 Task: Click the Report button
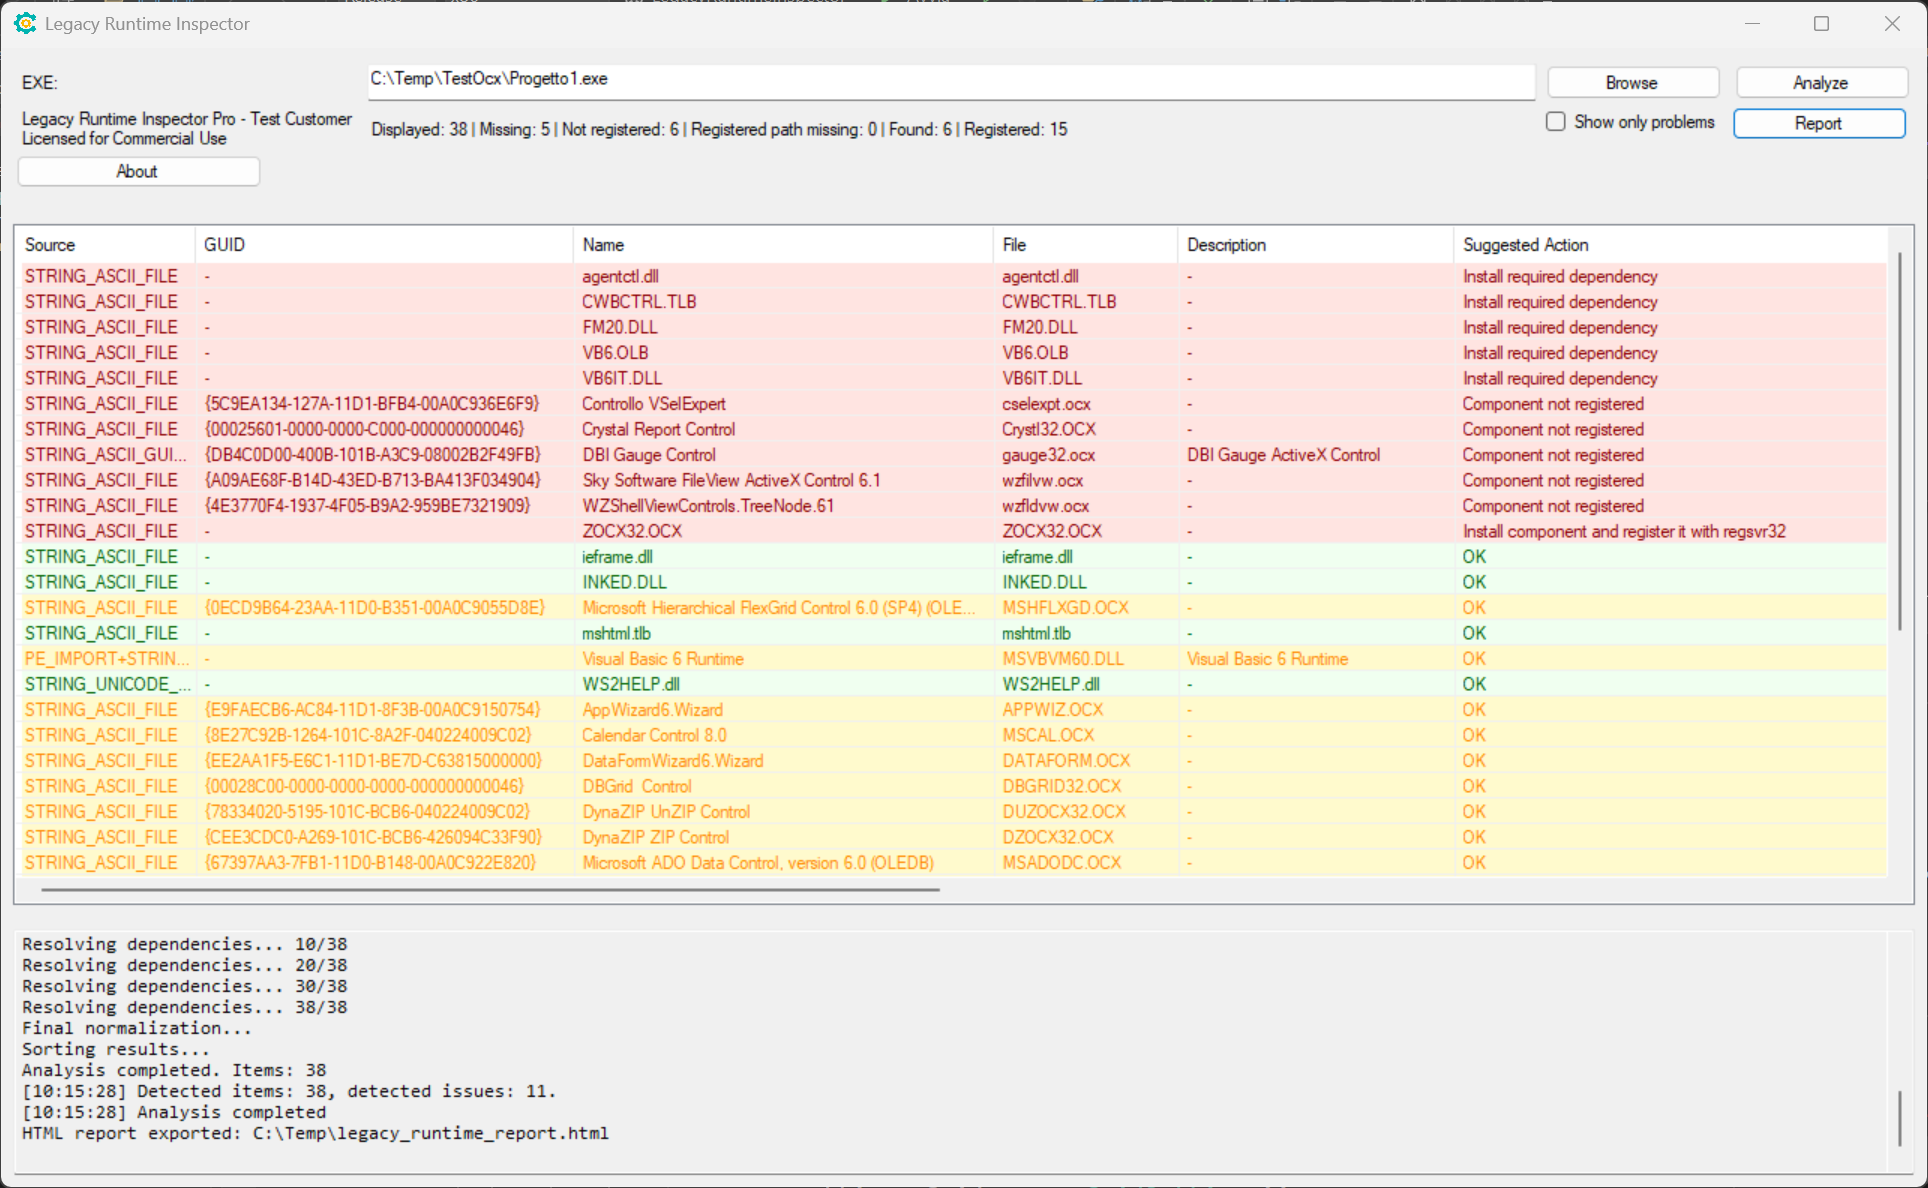pos(1818,123)
